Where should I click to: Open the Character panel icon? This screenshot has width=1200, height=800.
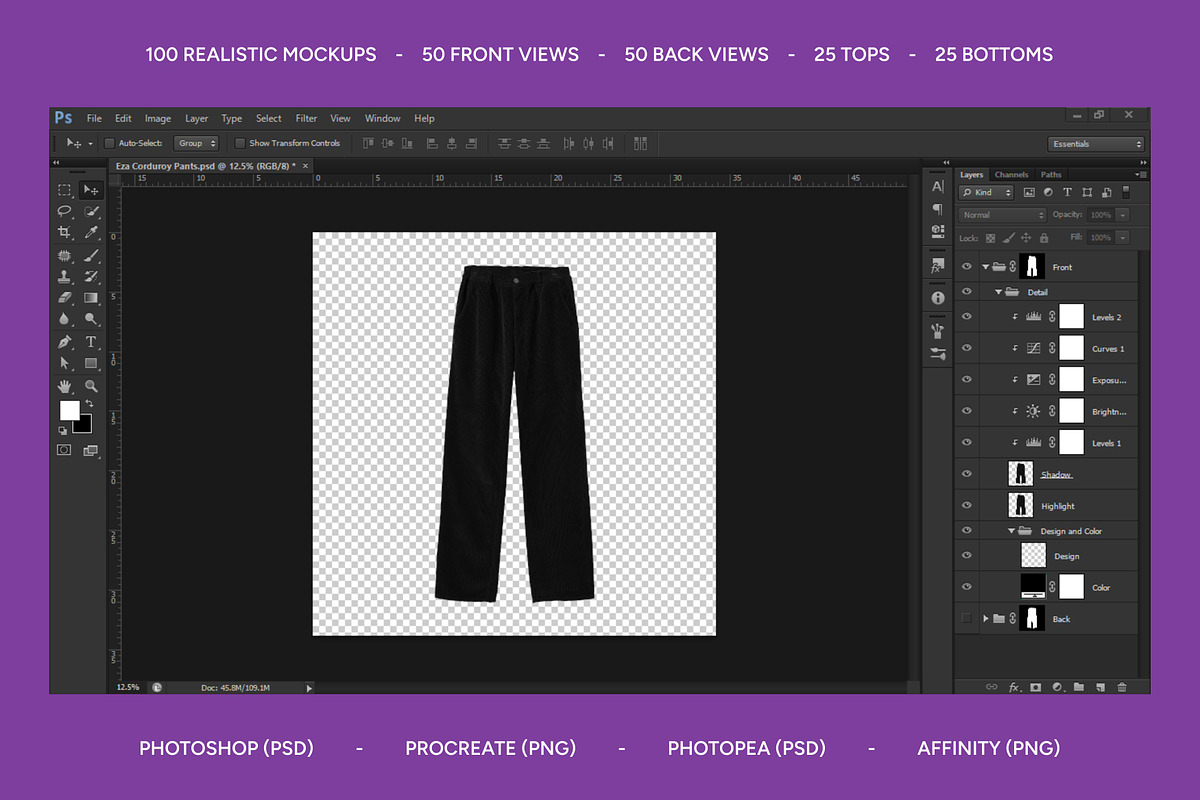click(x=937, y=187)
